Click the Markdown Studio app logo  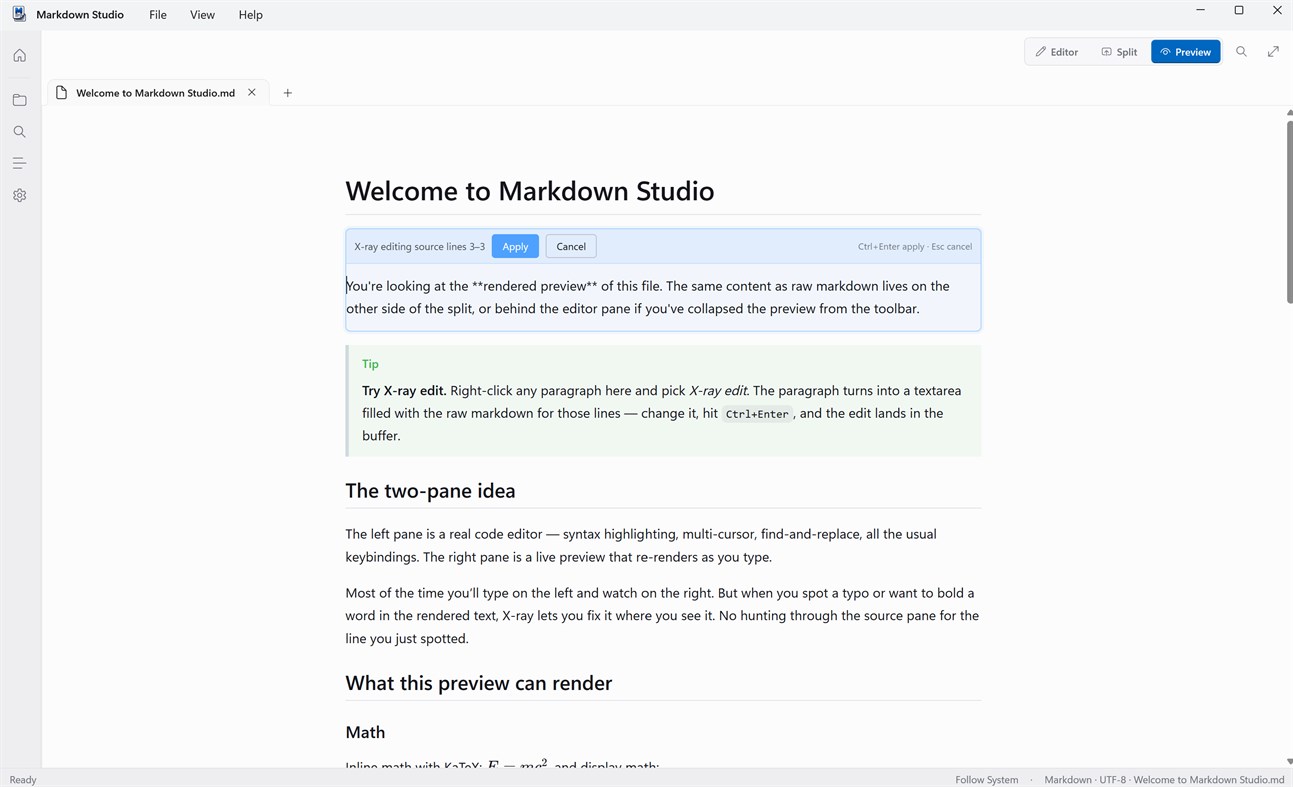[x=19, y=14]
